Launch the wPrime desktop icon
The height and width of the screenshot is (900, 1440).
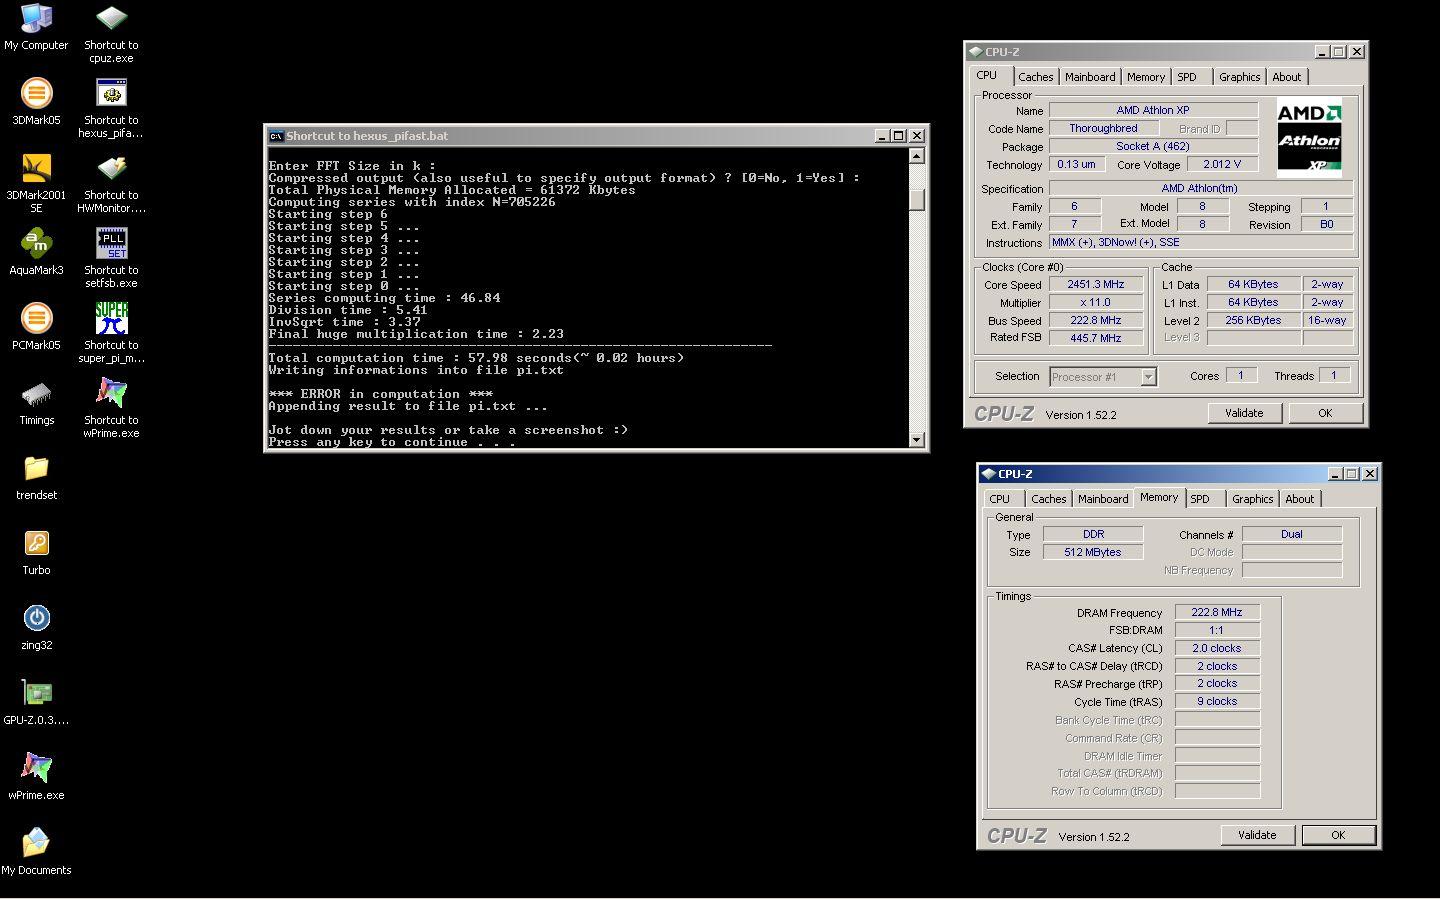tap(36, 769)
